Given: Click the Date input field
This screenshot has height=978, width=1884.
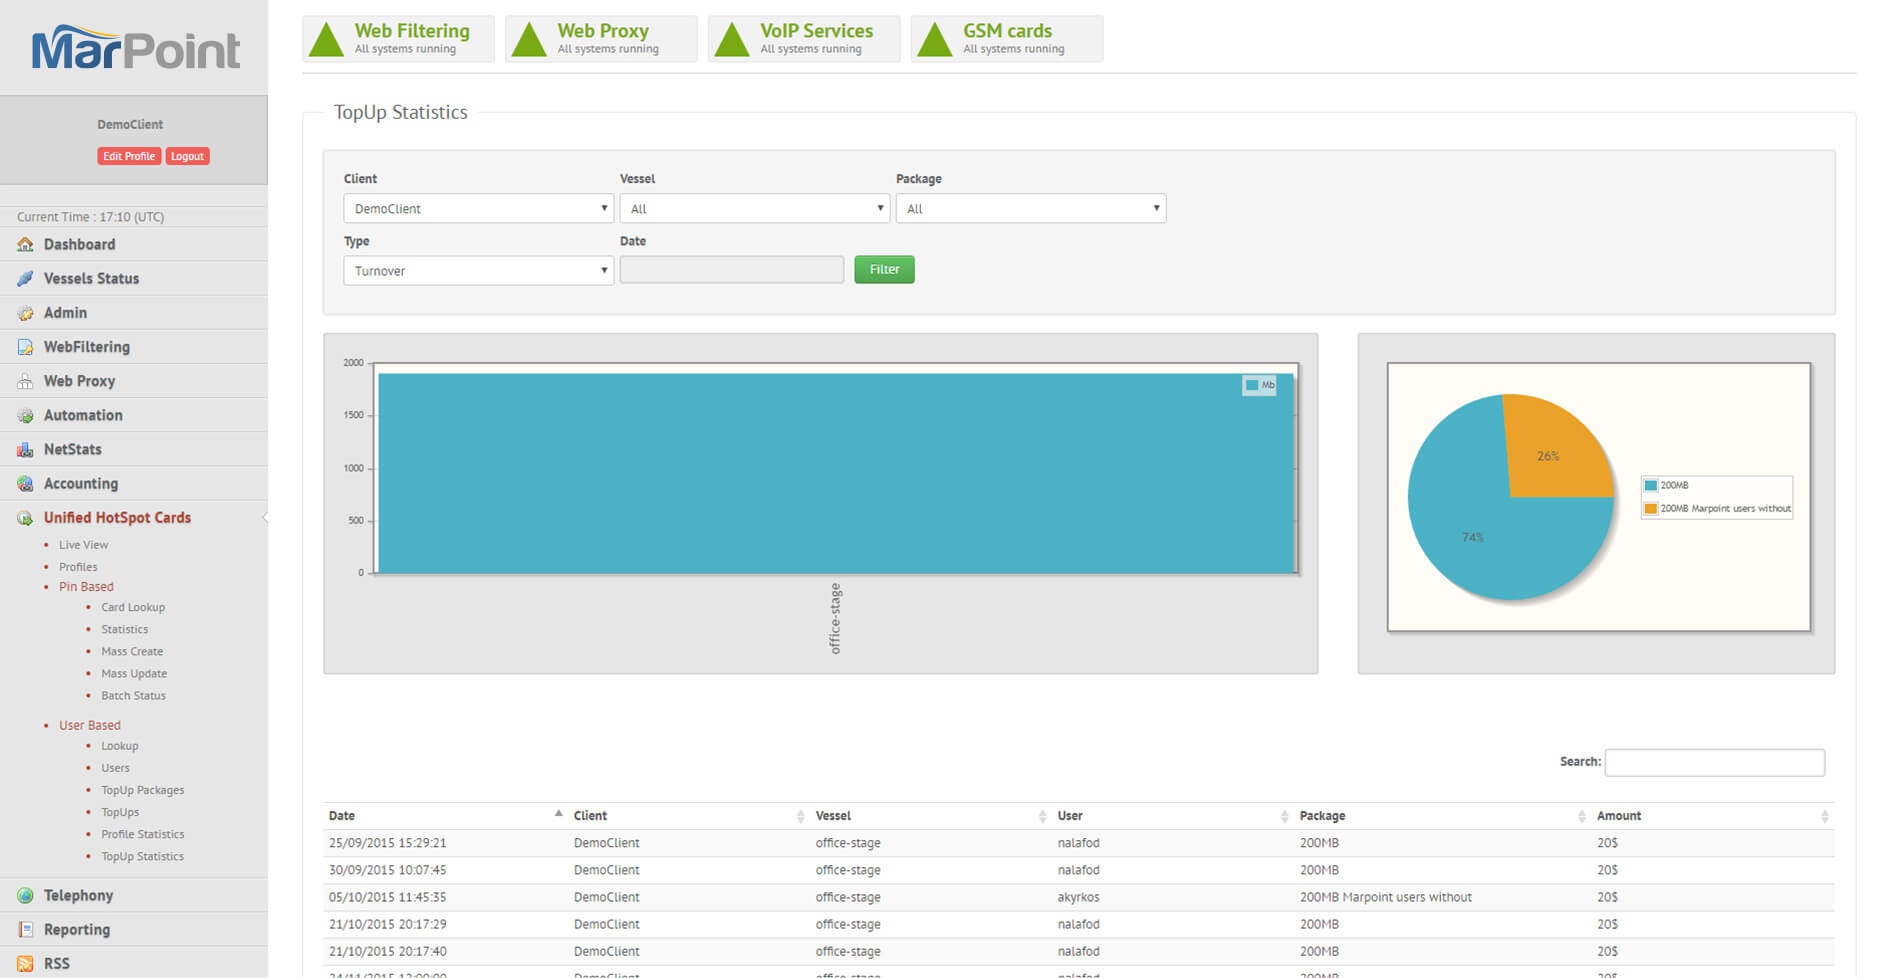Looking at the screenshot, I should (x=732, y=269).
